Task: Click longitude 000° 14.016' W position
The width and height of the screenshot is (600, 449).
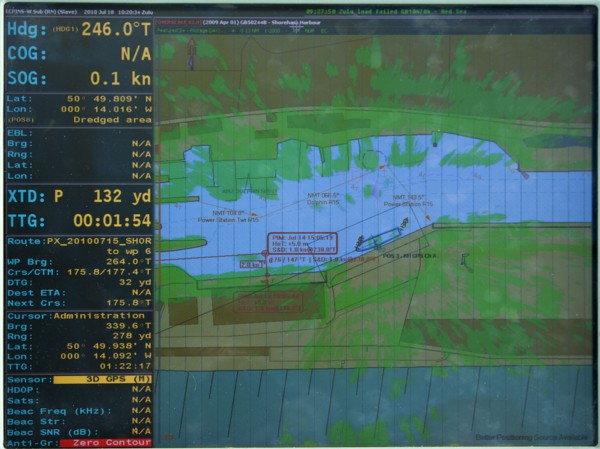Action: pyautogui.click(x=106, y=109)
